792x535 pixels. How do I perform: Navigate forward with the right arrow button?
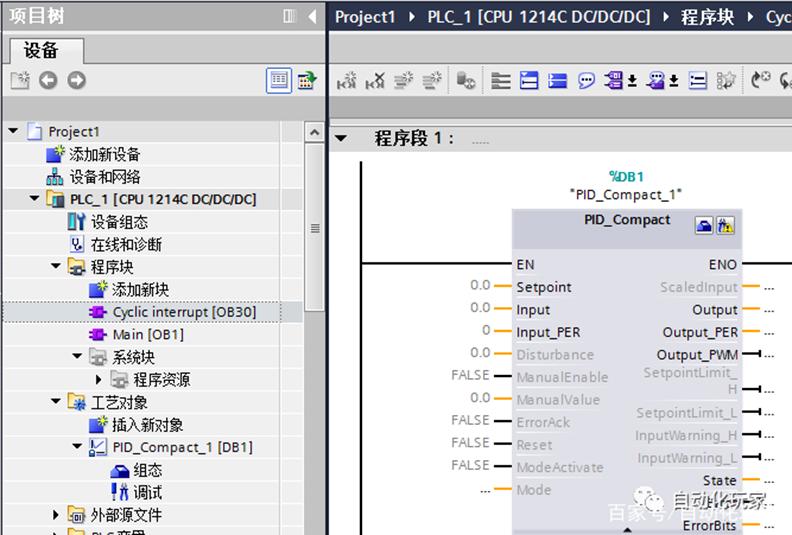(77, 80)
